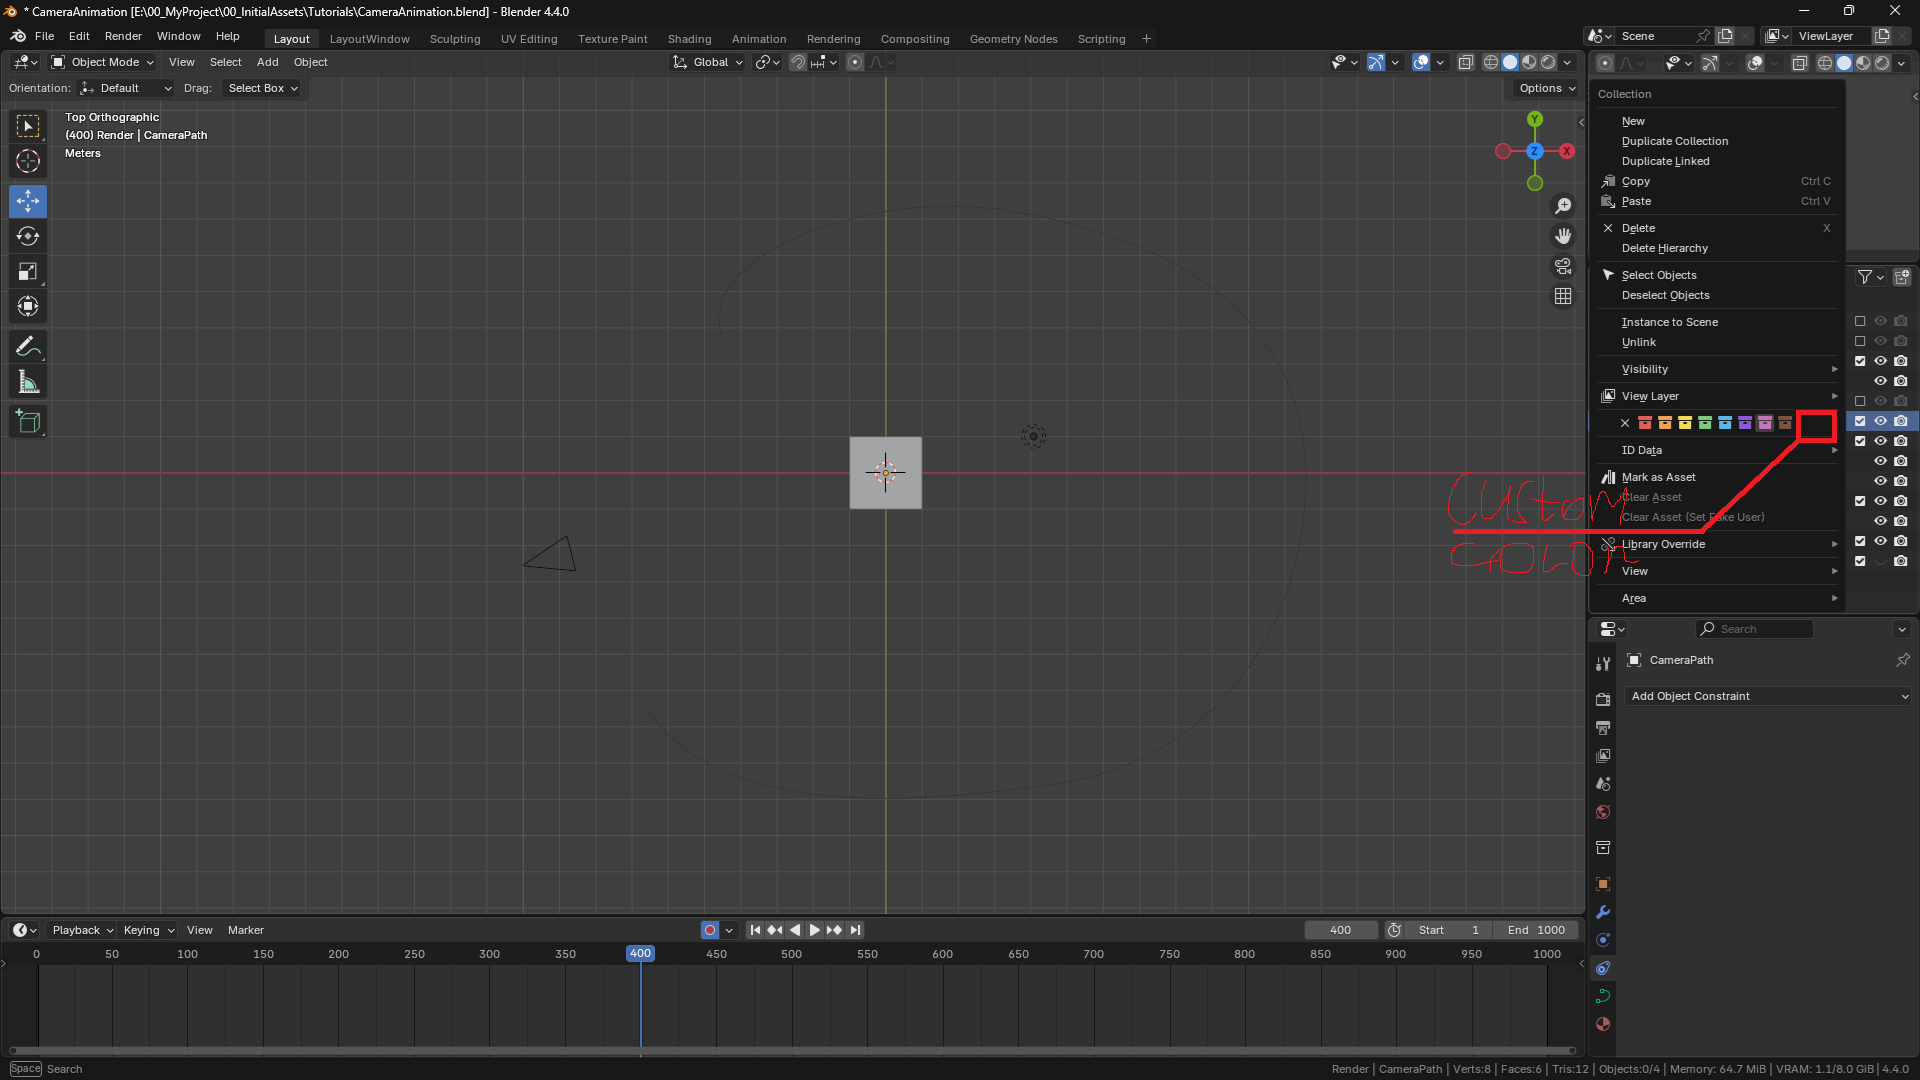1920x1080 pixels.
Task: Choose the Rotate tool
Action: pyautogui.click(x=28, y=236)
